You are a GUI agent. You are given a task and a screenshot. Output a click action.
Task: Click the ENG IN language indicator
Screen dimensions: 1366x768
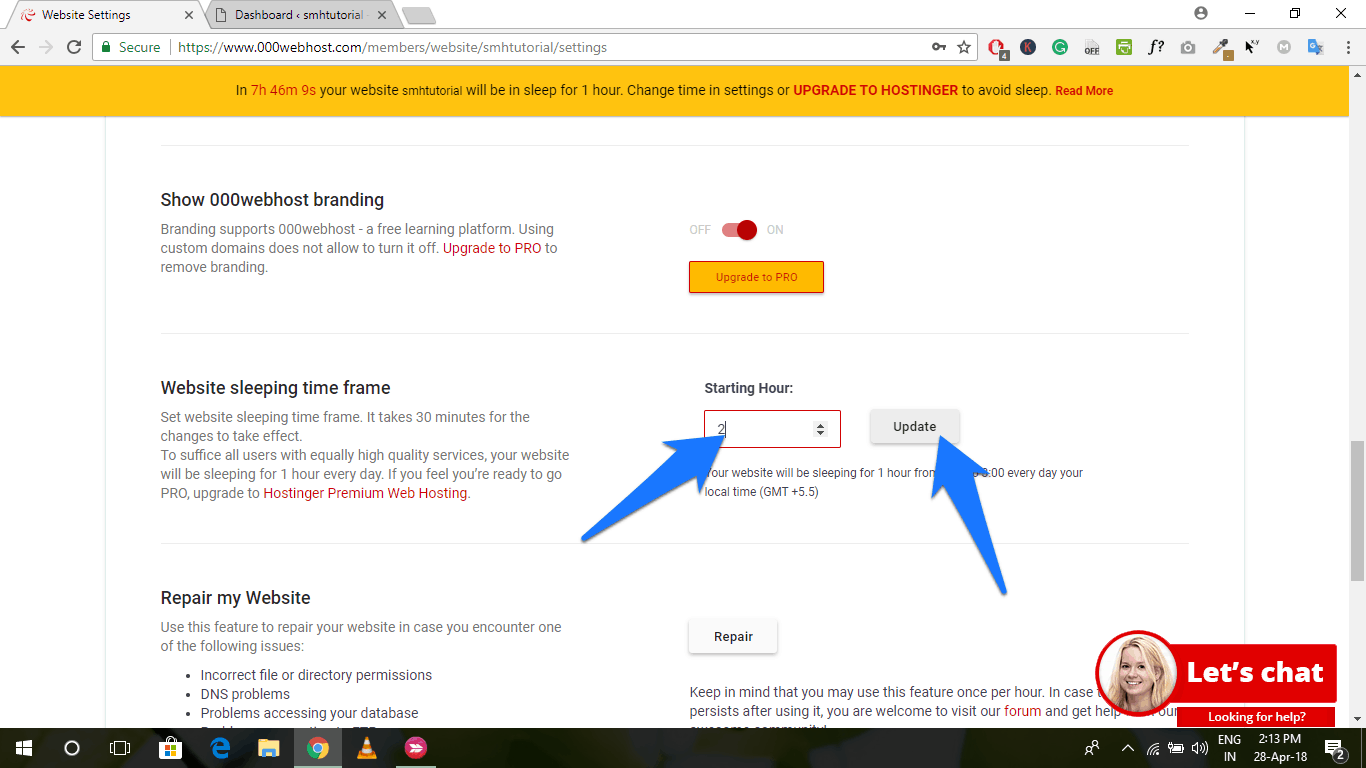(1229, 747)
